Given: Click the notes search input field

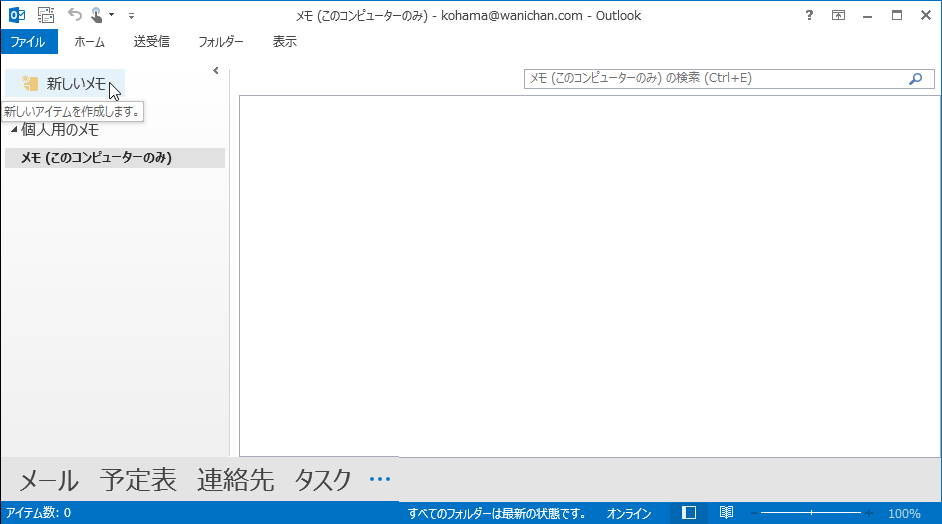Looking at the screenshot, I should tap(715, 78).
